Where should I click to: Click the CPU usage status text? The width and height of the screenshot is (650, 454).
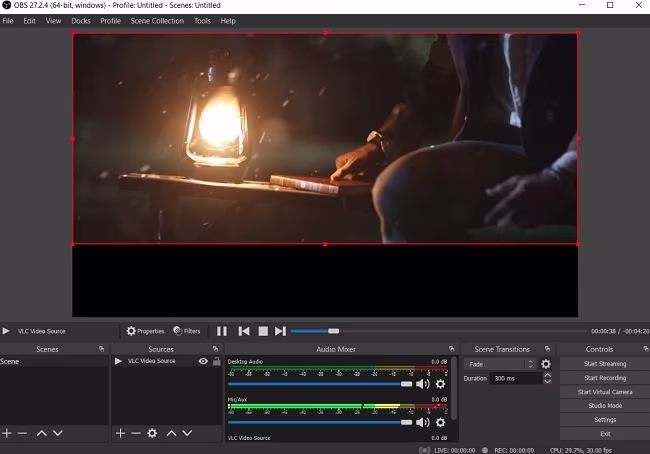(580, 450)
